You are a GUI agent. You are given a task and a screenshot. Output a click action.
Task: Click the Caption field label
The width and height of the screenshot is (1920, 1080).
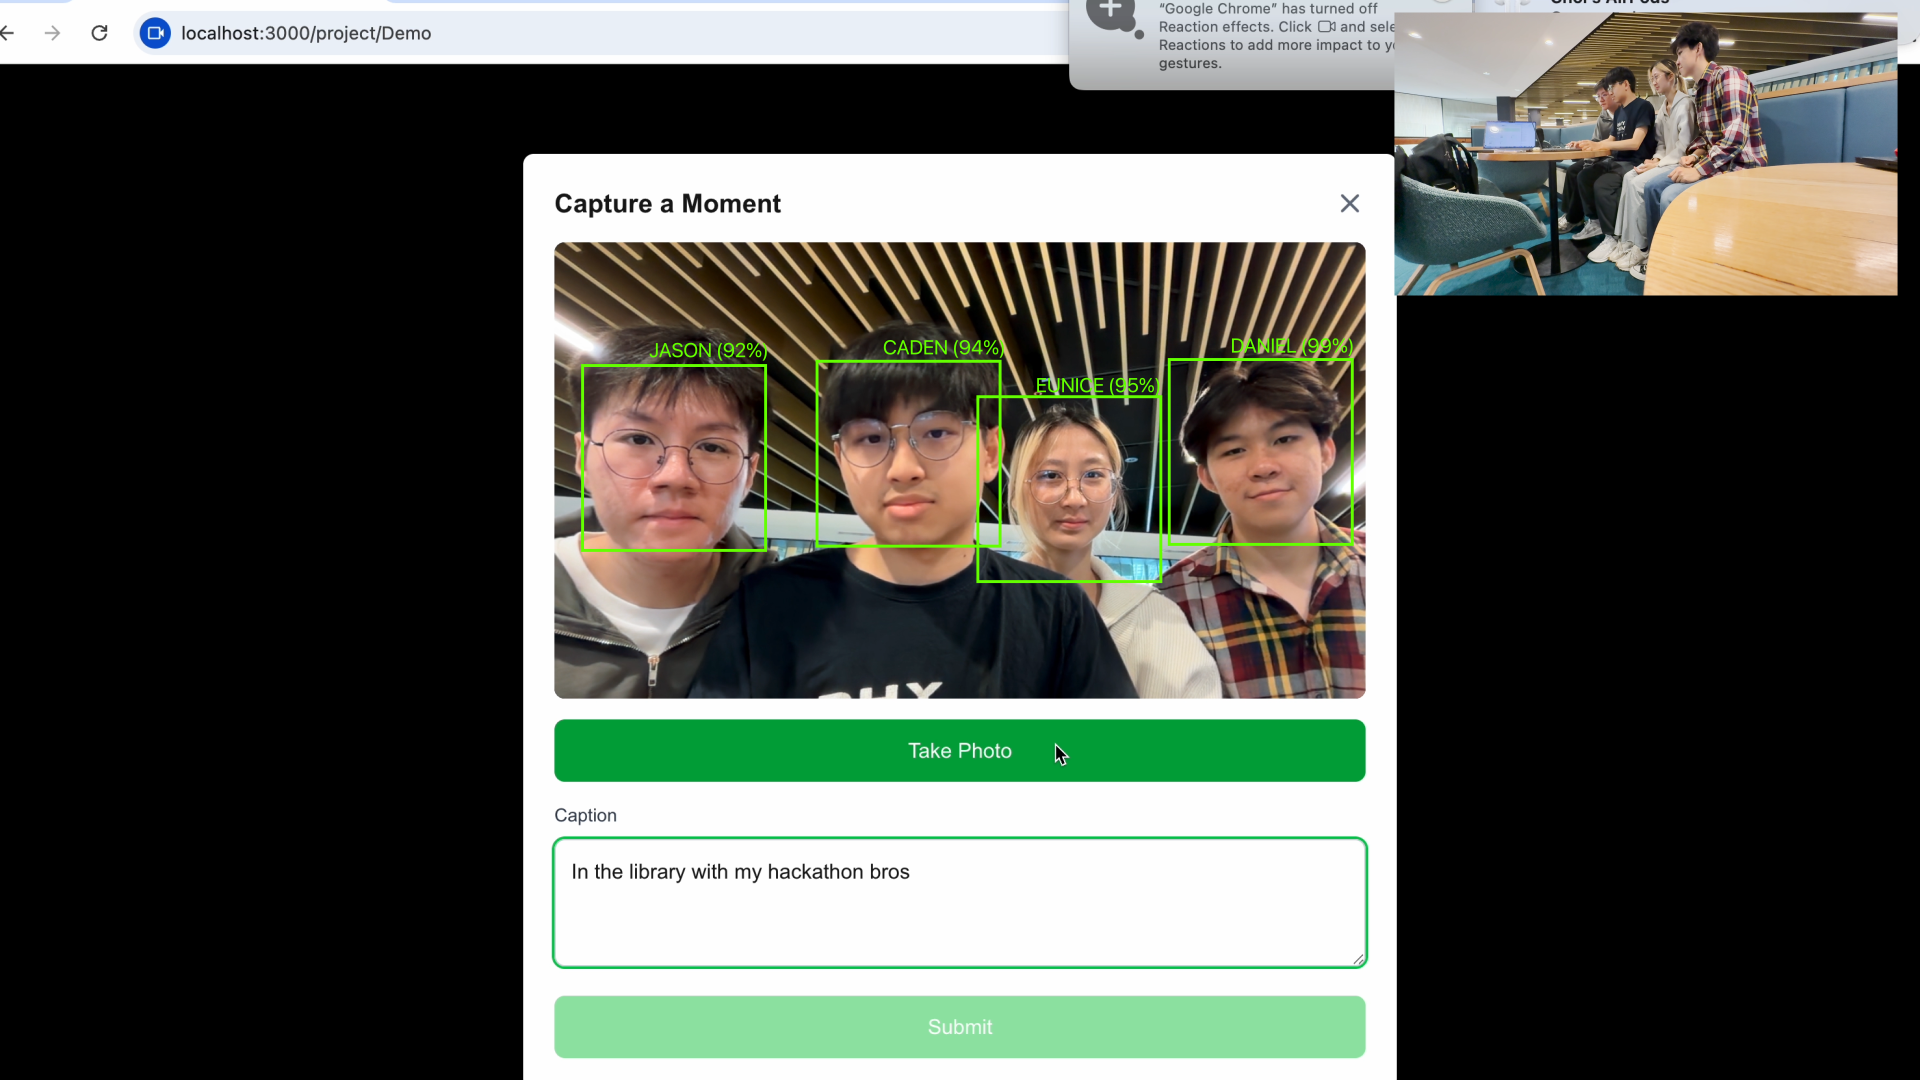click(x=585, y=816)
